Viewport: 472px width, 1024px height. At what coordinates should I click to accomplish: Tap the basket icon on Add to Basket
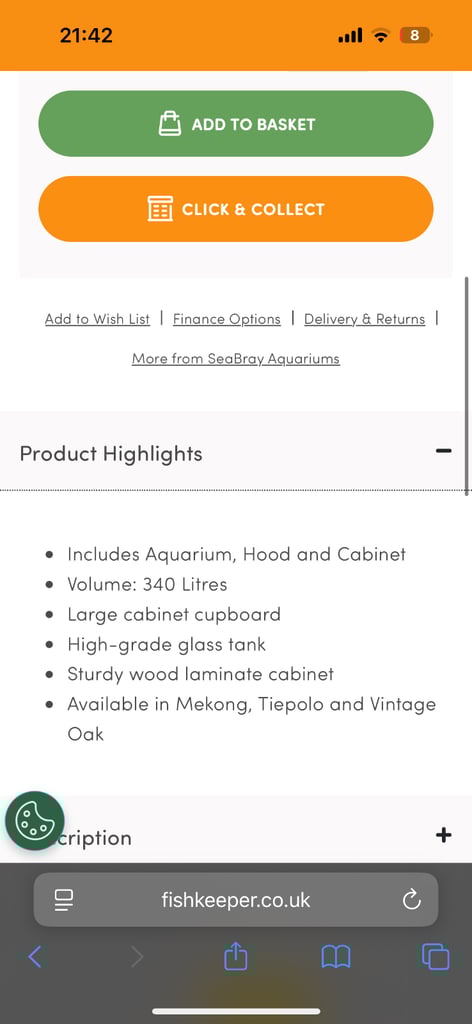click(170, 123)
